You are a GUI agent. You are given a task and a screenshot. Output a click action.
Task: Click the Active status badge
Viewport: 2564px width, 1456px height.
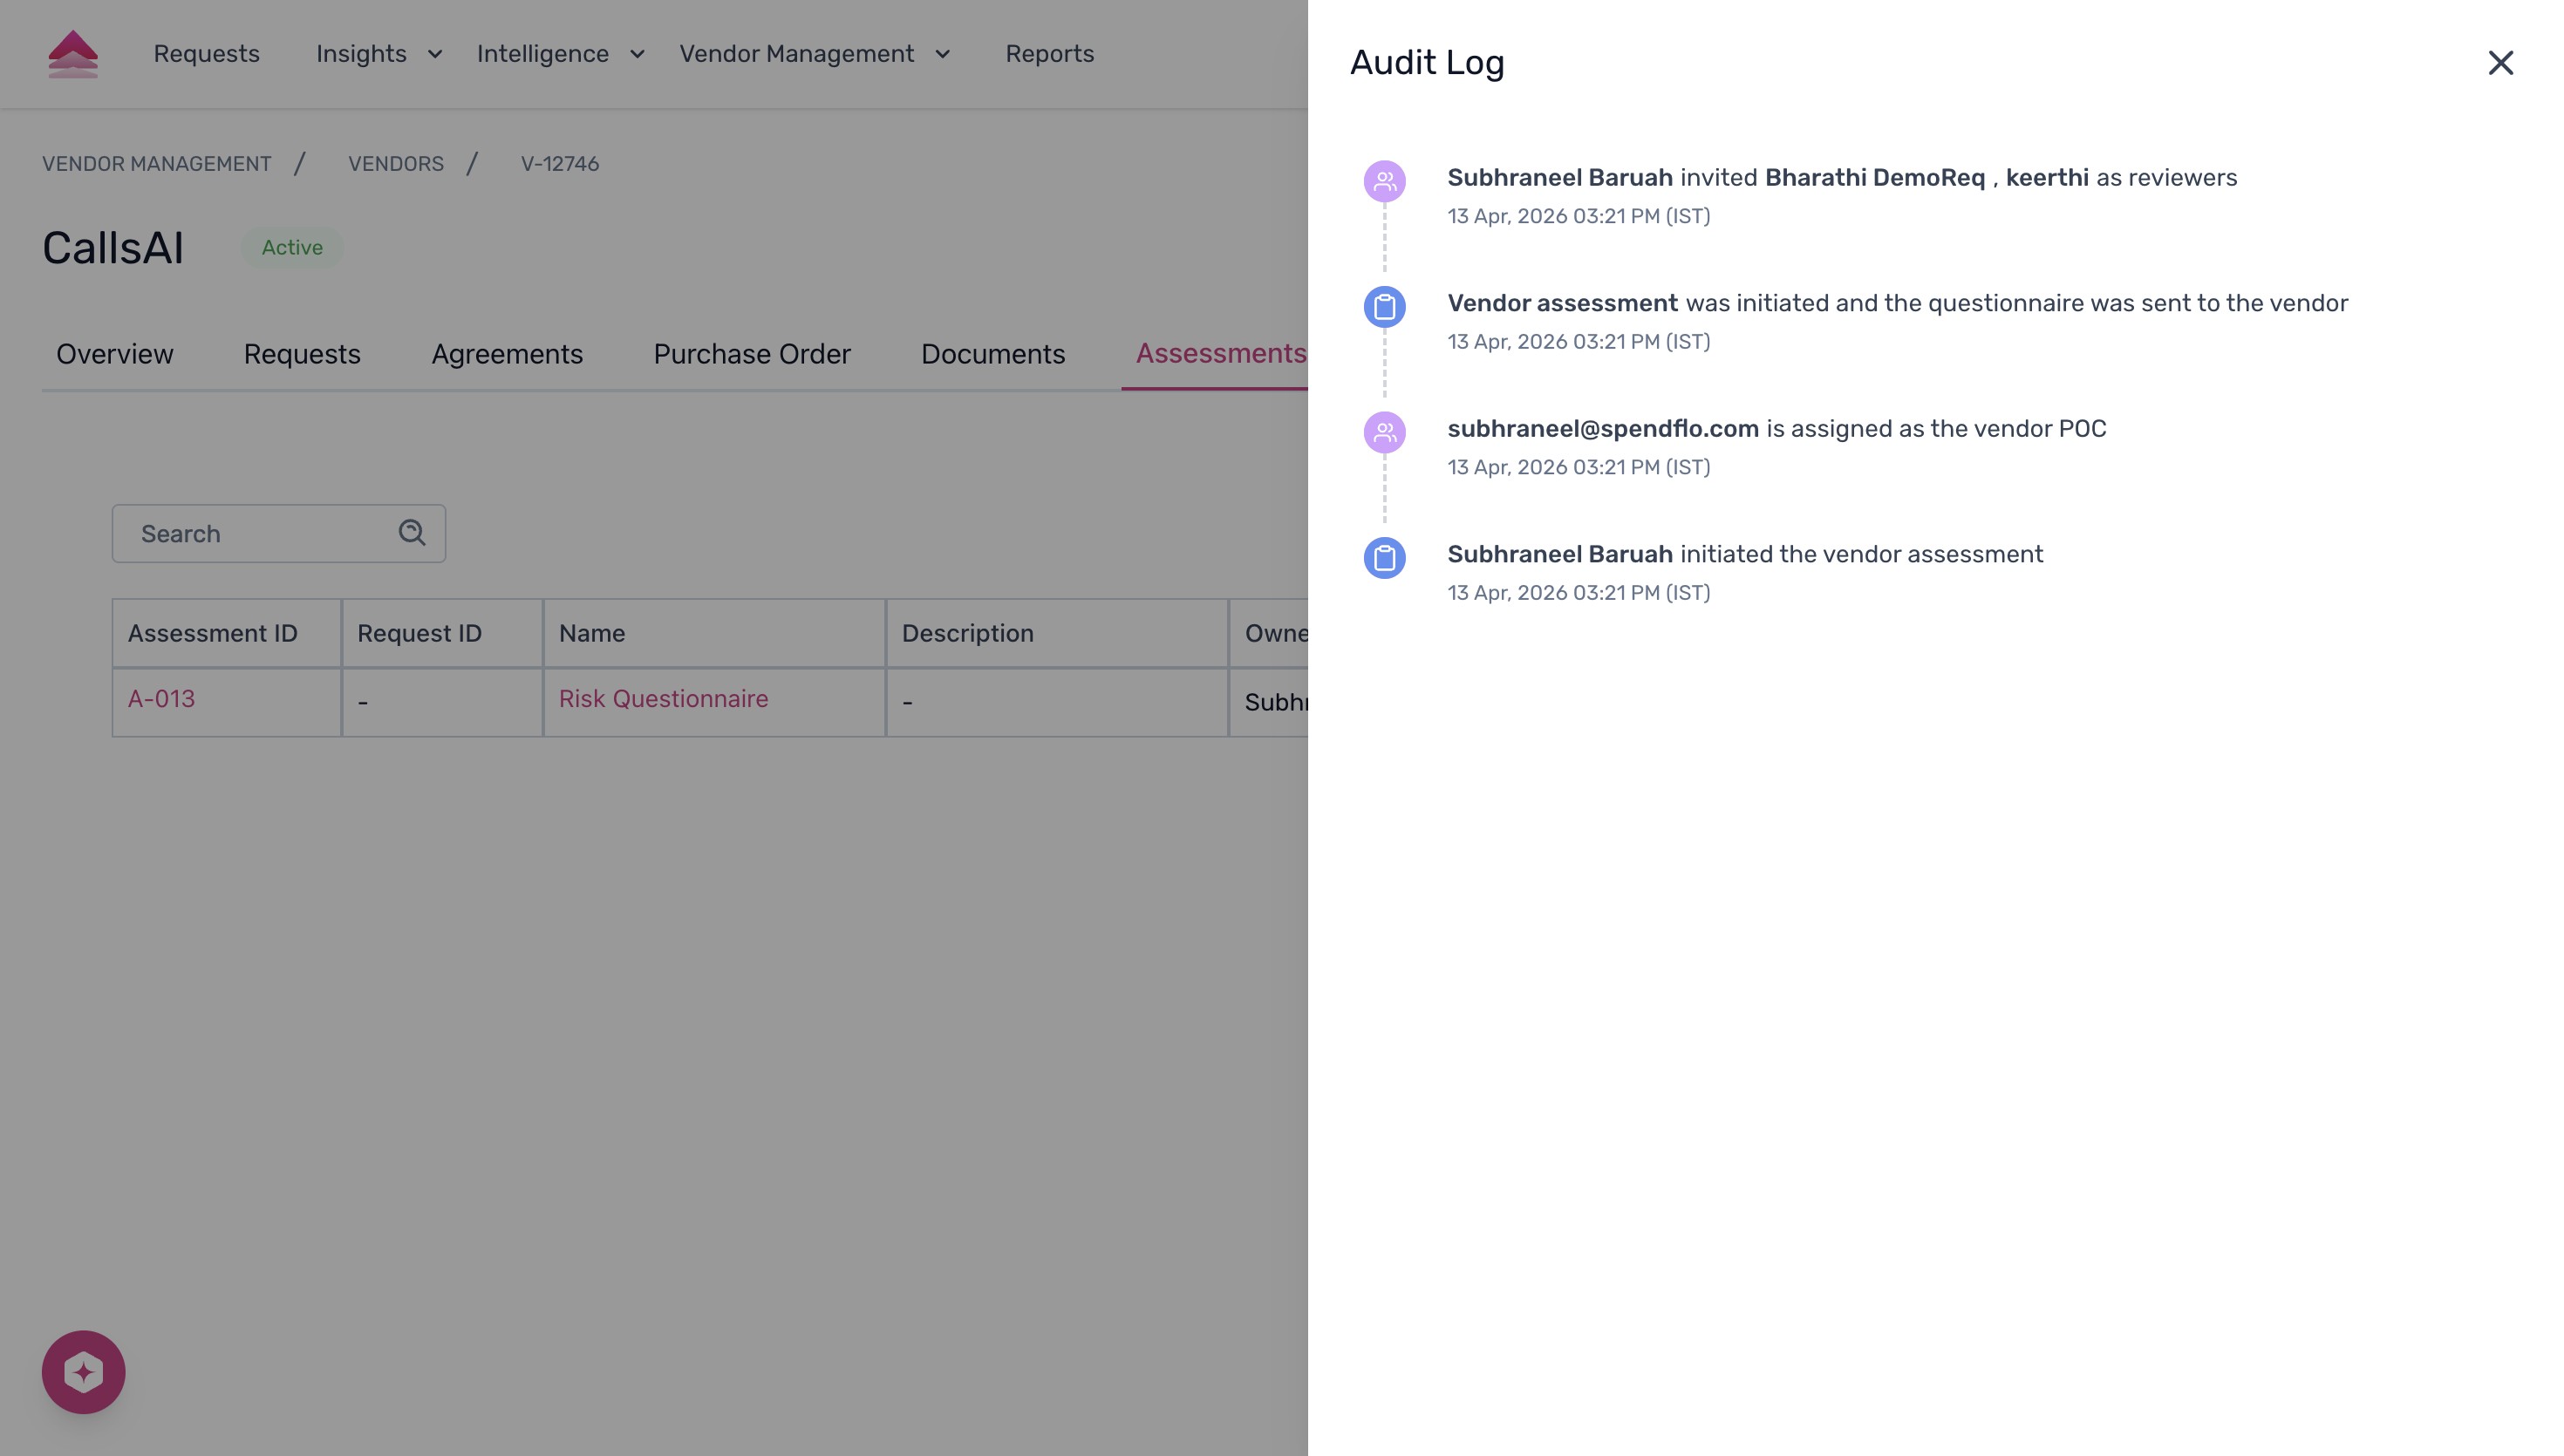[x=291, y=246]
